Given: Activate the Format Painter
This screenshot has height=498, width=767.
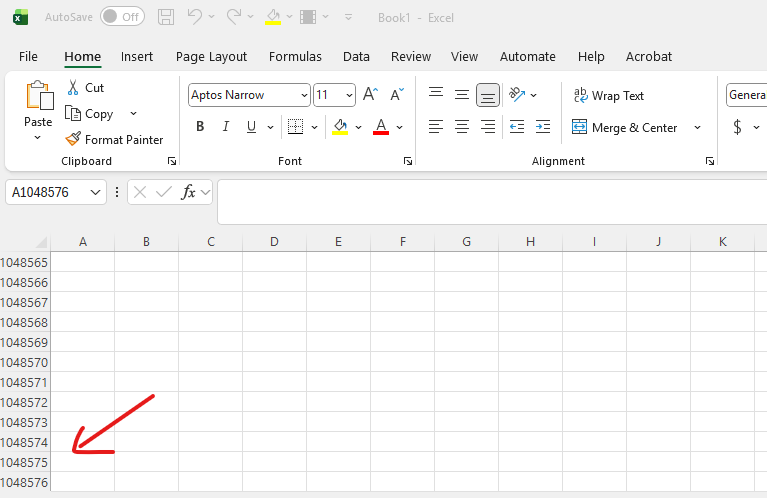Looking at the screenshot, I should [114, 139].
